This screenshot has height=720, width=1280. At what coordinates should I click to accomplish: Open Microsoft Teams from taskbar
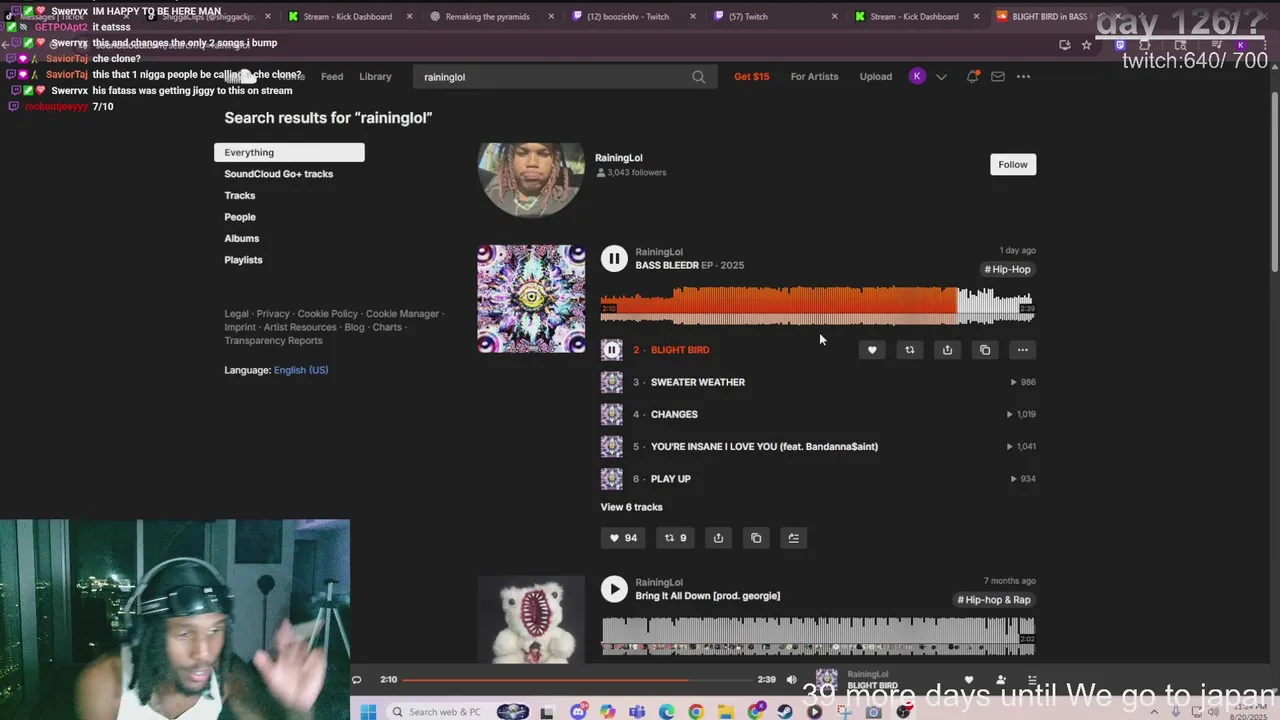coord(637,712)
